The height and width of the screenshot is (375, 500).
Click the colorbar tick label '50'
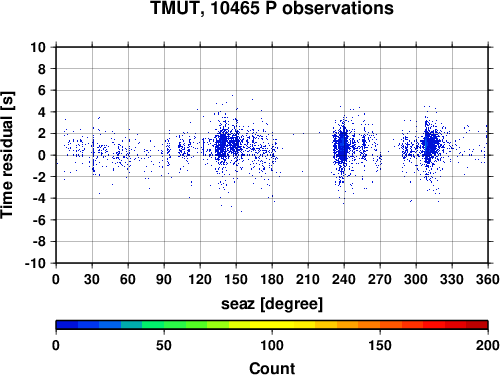click(x=164, y=345)
